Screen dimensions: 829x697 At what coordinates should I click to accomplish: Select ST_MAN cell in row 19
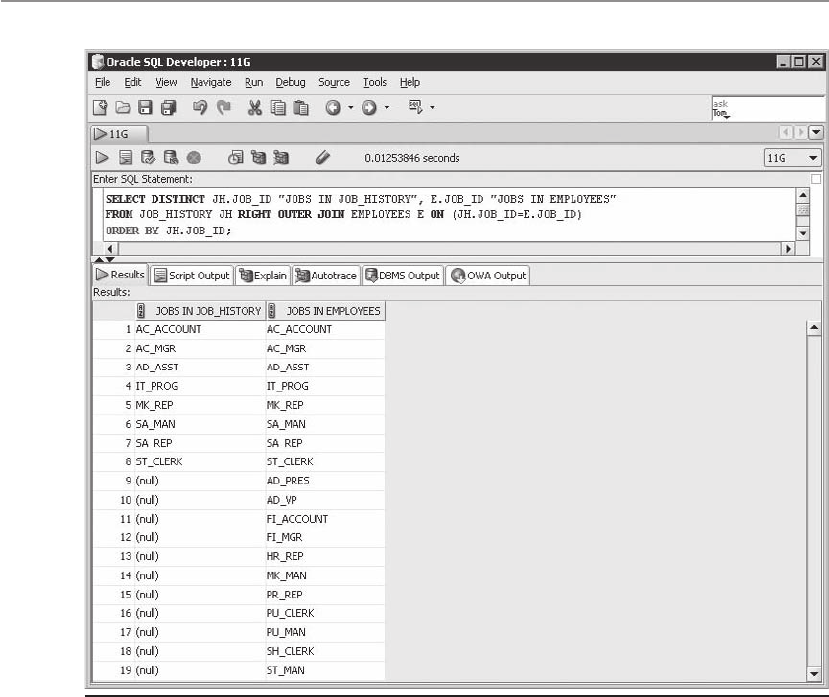pos(325,670)
